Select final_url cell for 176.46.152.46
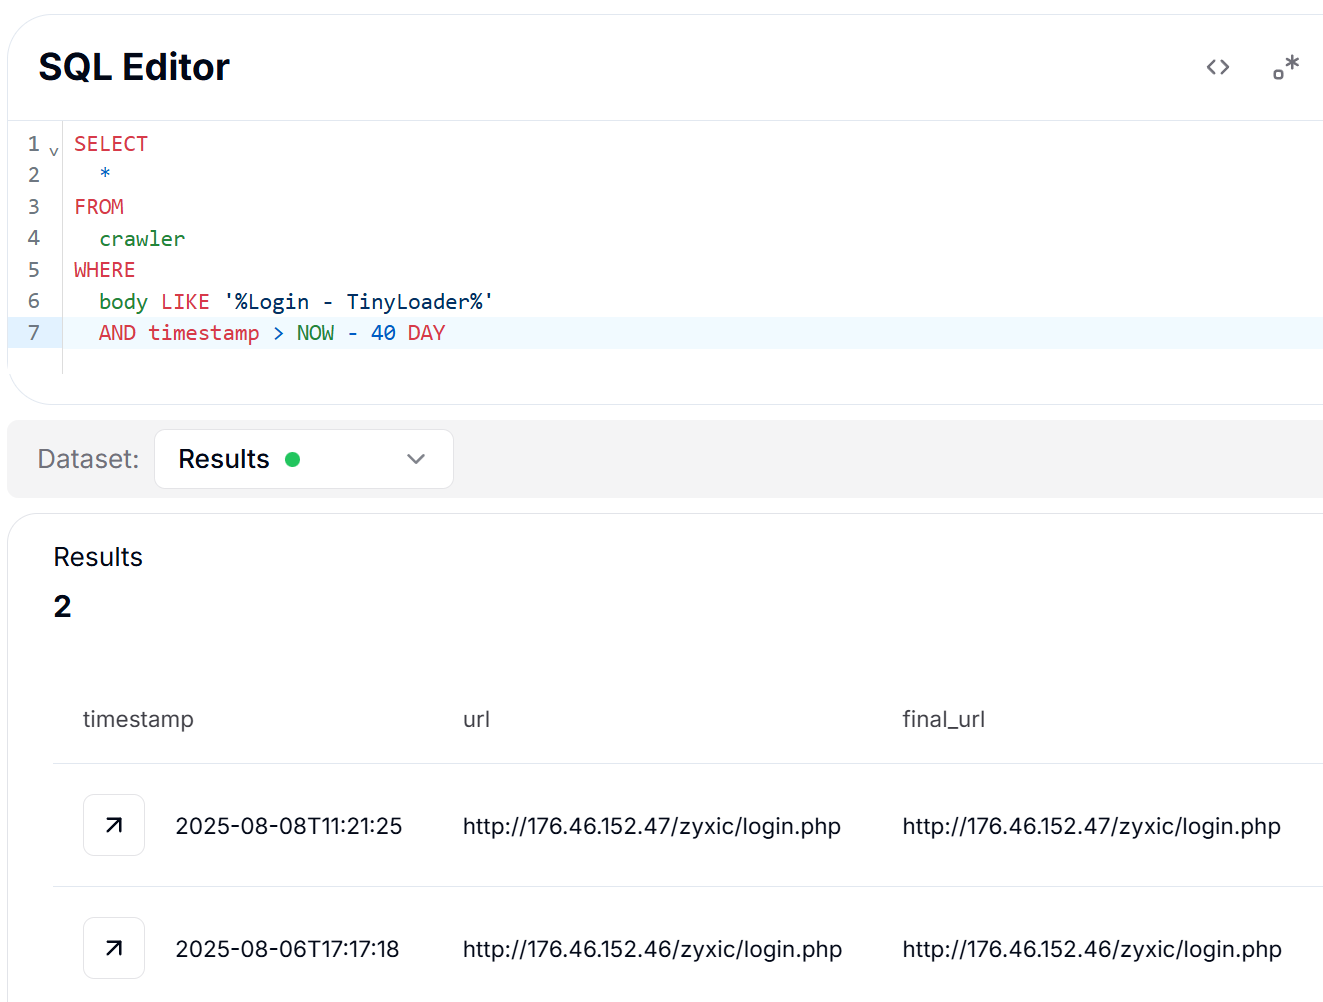 [x=1092, y=949]
